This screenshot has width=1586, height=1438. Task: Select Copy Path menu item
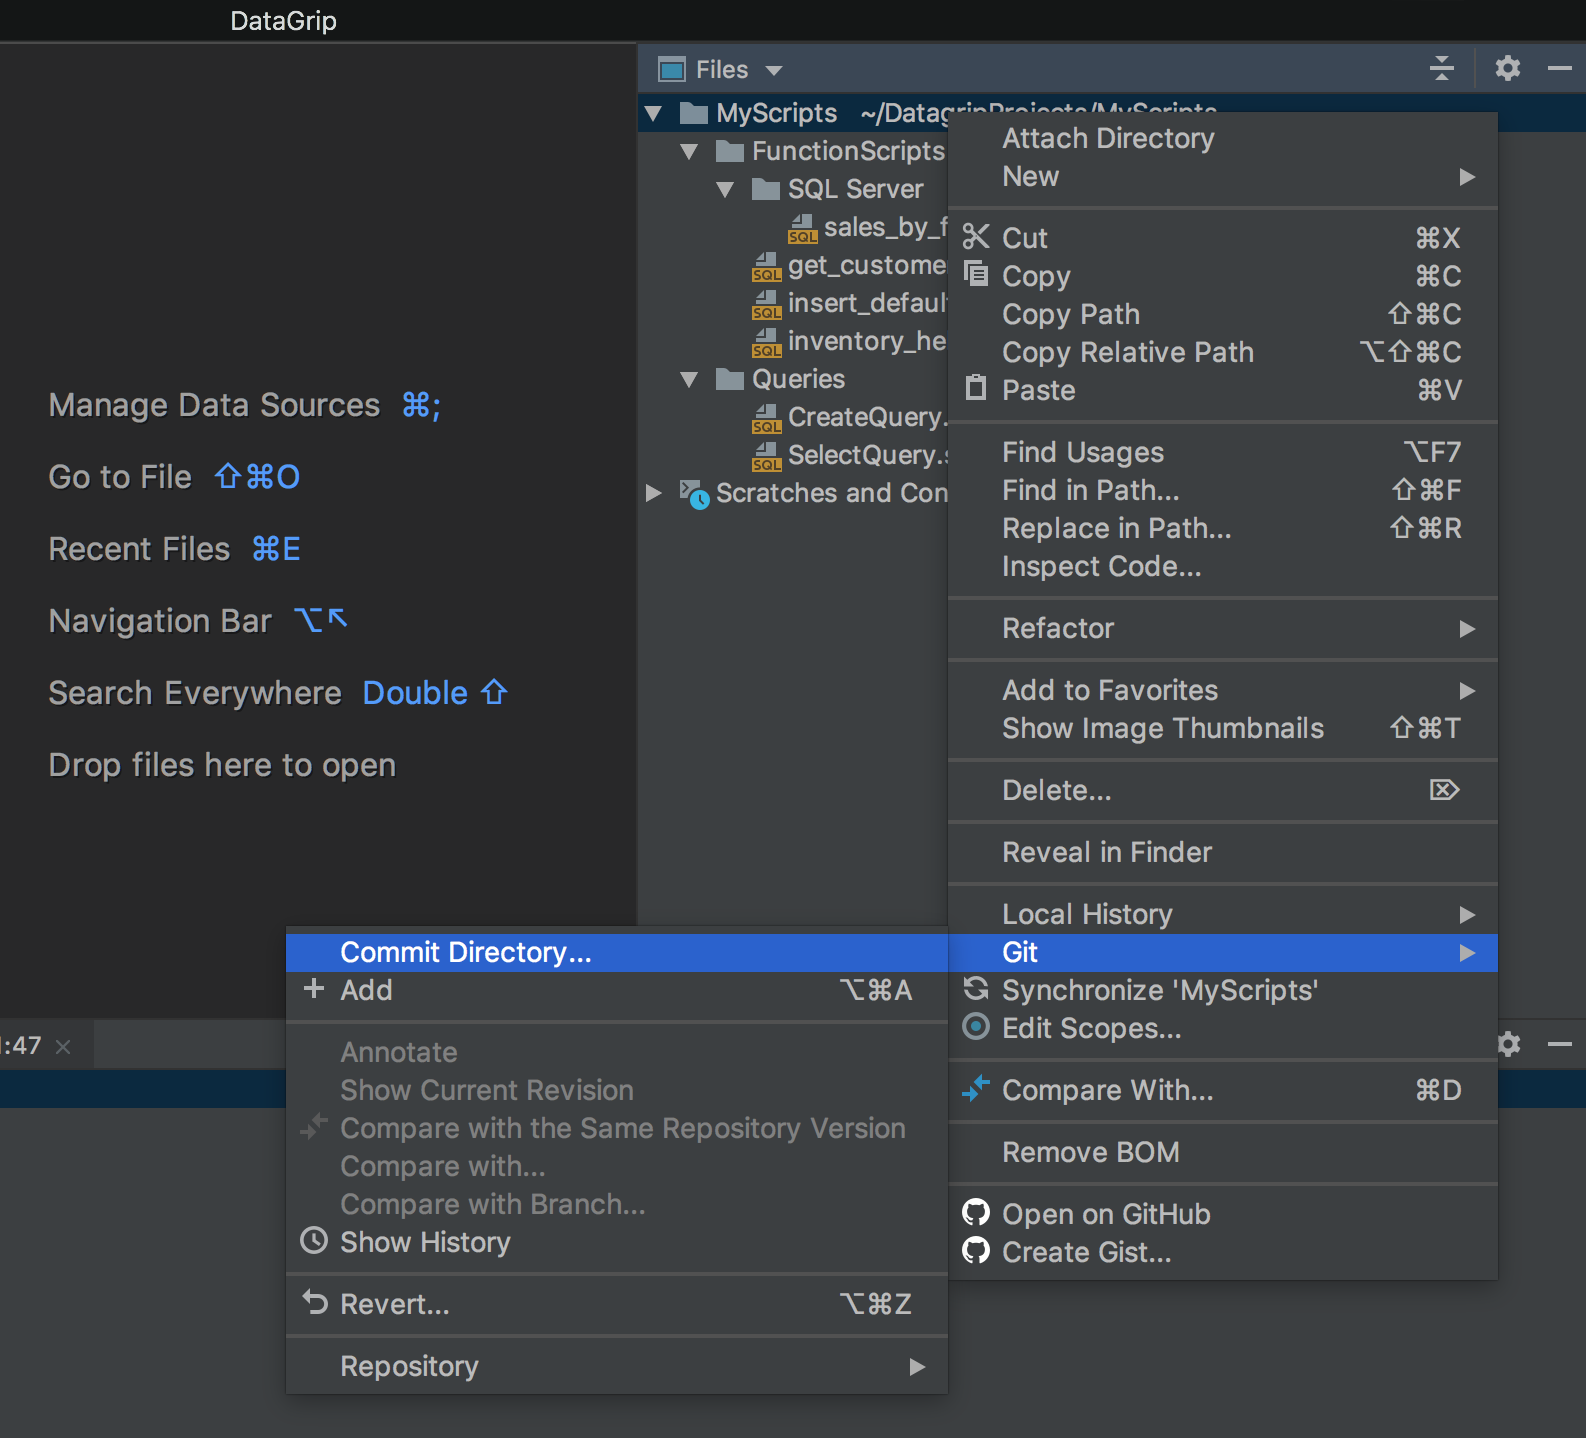[1223, 314]
